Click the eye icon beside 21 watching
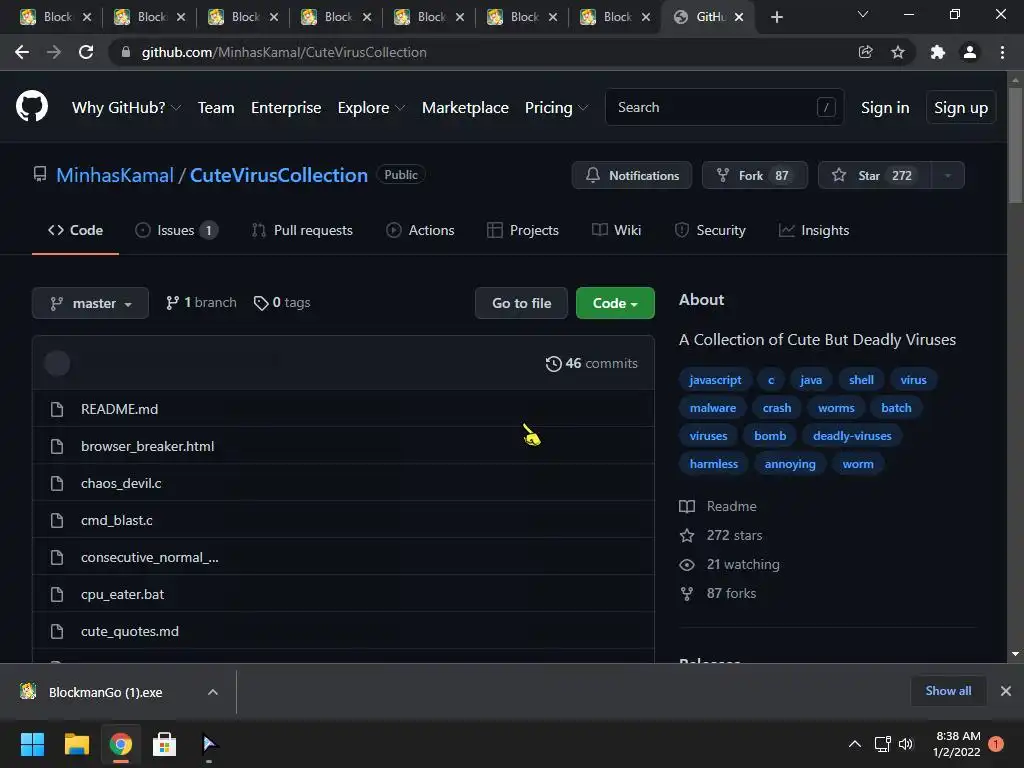 pyautogui.click(x=686, y=565)
